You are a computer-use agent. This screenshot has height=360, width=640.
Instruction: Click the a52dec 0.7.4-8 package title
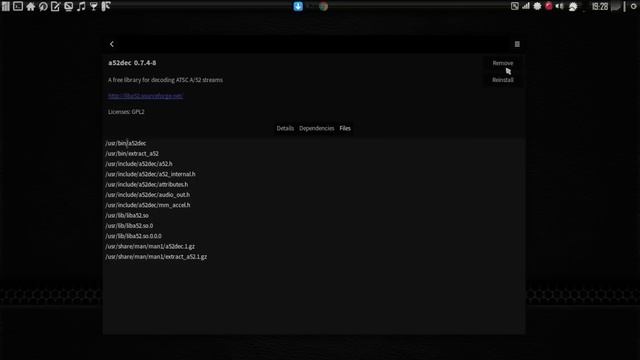(x=132, y=63)
